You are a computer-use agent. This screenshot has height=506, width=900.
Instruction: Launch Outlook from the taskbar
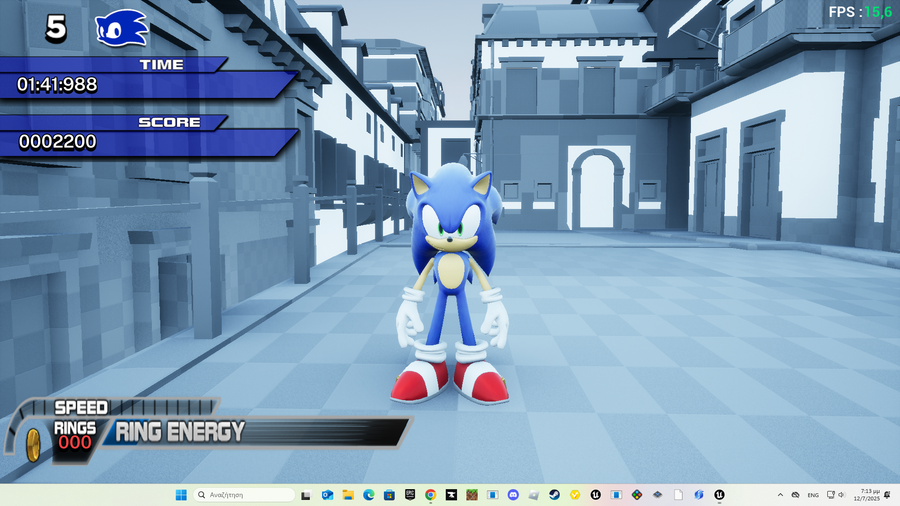click(327, 495)
